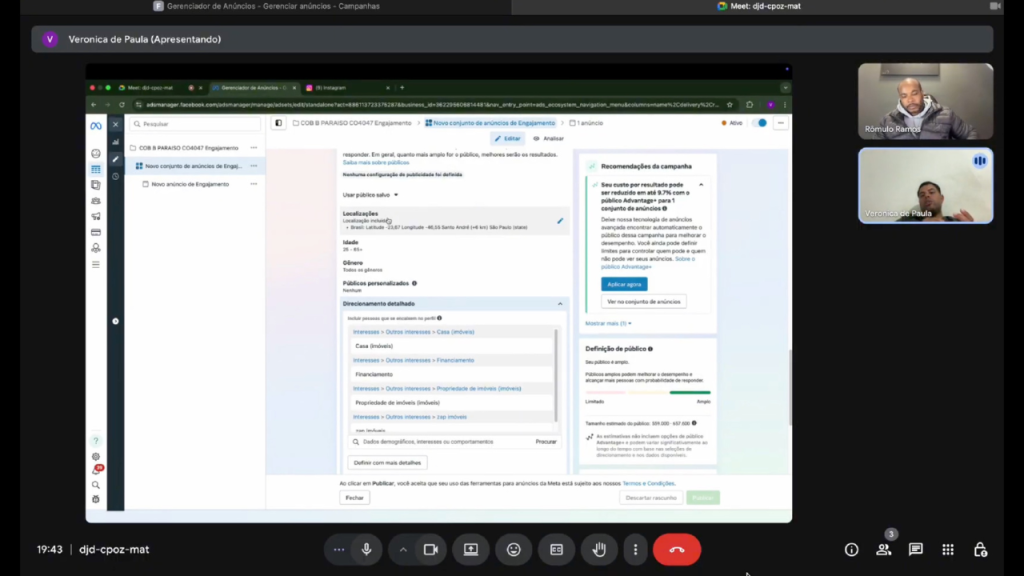Open the activities grid icon
This screenshot has height=576, width=1024.
948,549
